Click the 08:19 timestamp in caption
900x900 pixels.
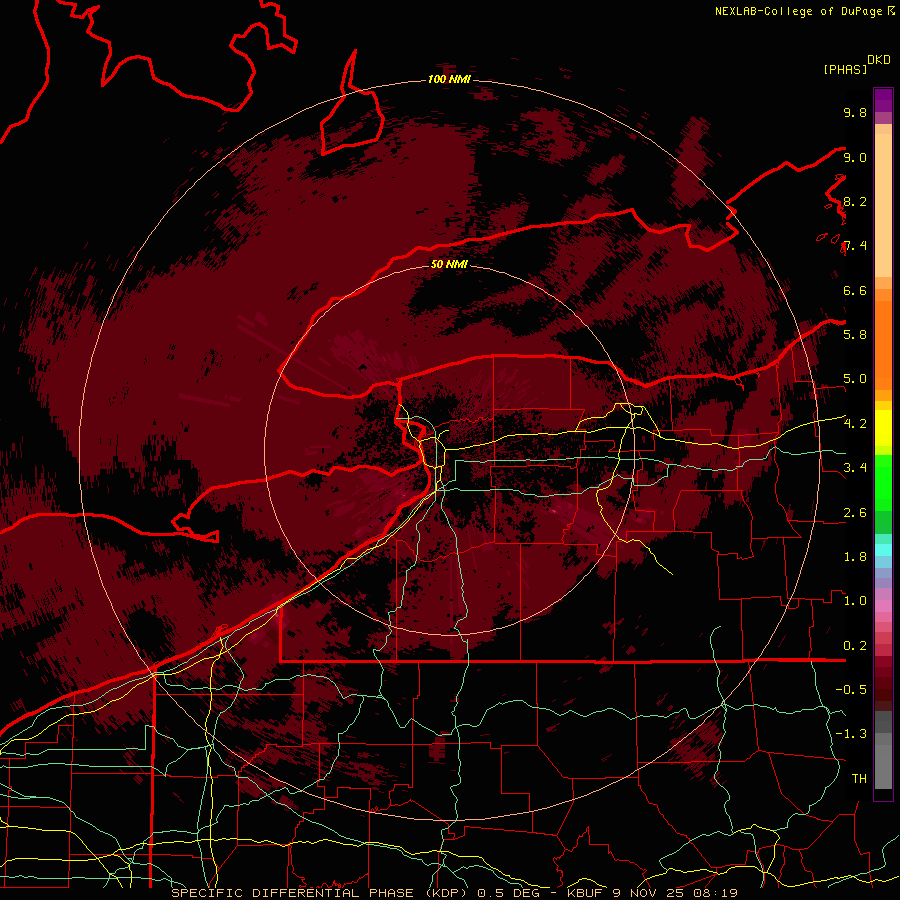(x=717, y=893)
